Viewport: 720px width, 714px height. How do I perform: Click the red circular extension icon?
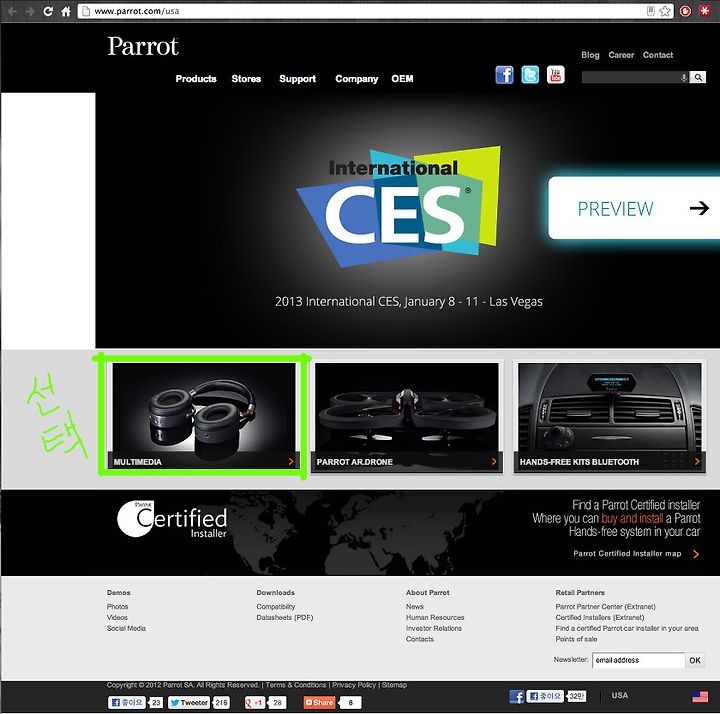685,11
